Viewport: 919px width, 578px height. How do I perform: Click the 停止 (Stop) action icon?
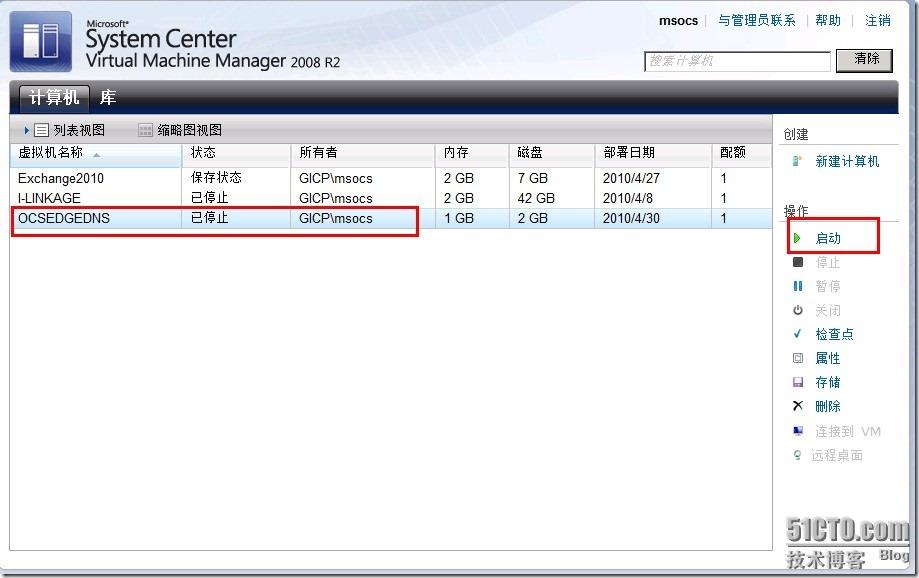click(x=796, y=262)
